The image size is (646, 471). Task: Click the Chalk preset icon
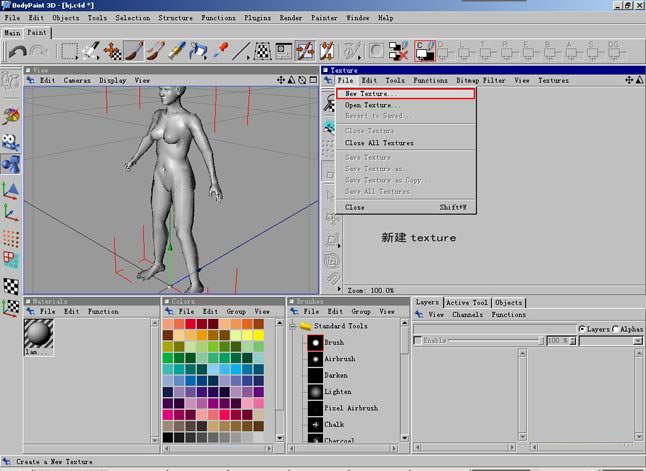click(316, 424)
